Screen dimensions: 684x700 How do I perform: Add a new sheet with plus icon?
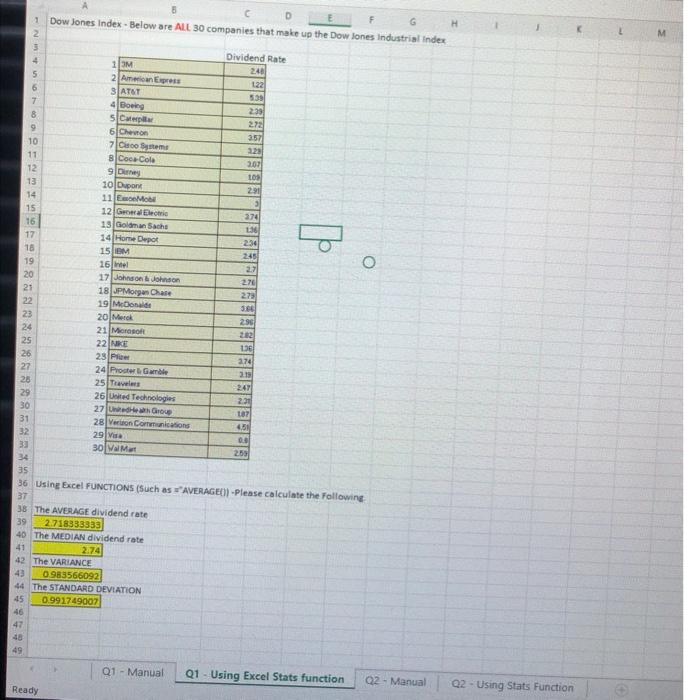click(621, 690)
